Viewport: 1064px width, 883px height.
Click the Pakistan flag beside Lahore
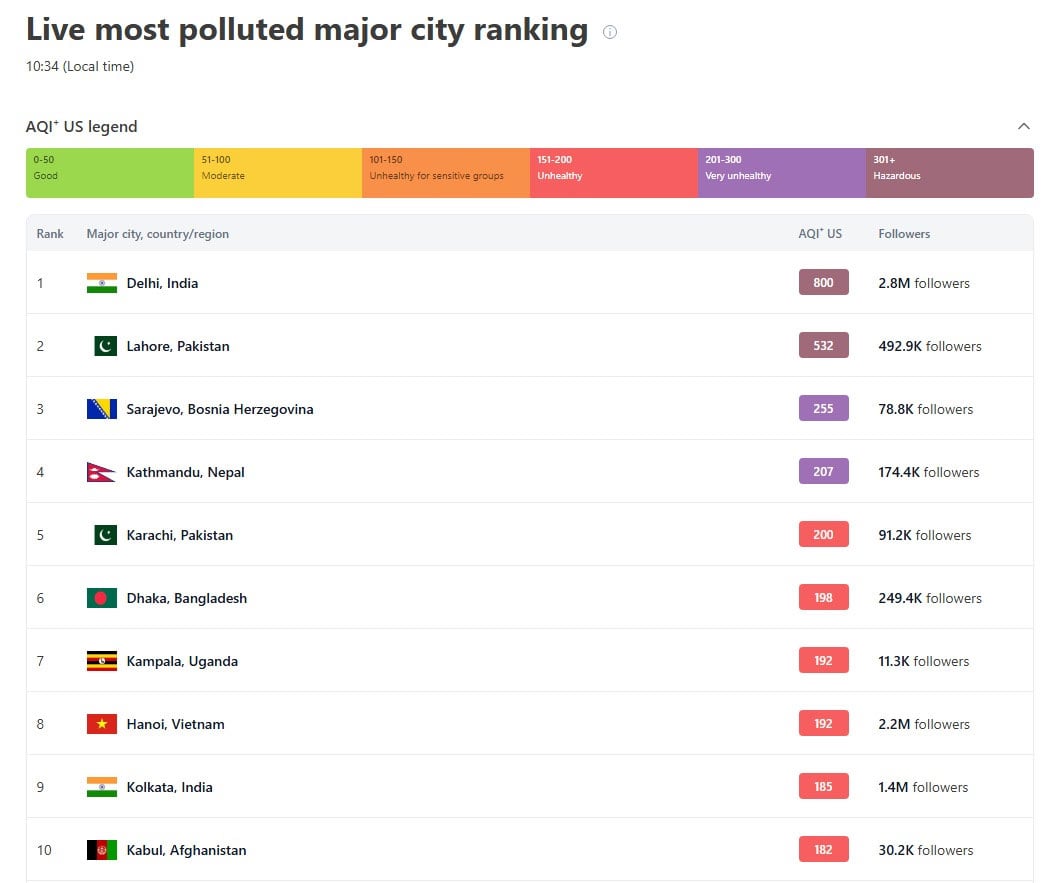[105, 346]
